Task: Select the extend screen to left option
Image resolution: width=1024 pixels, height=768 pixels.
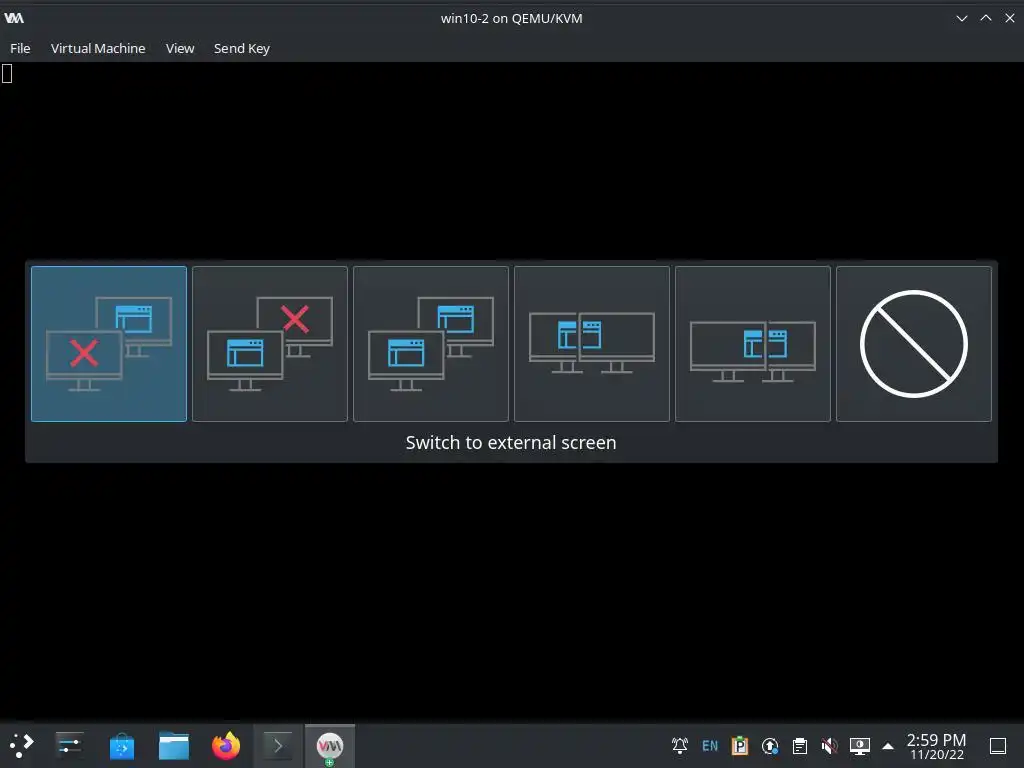Action: click(x=592, y=344)
